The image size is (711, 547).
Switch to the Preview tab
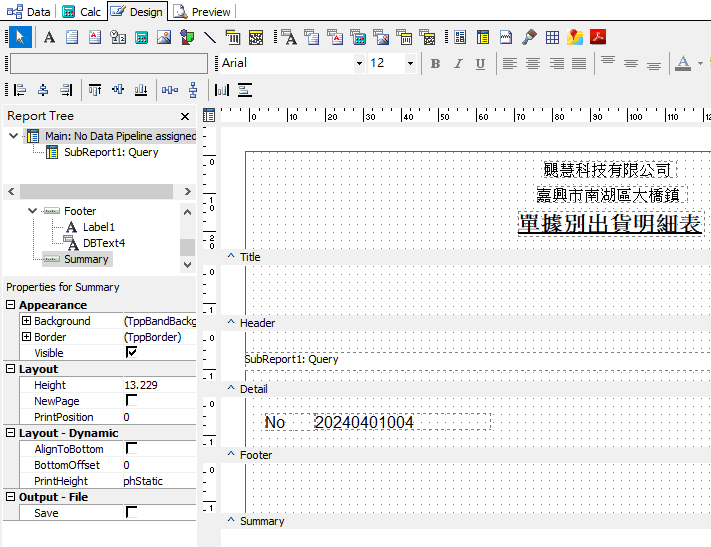(202, 12)
